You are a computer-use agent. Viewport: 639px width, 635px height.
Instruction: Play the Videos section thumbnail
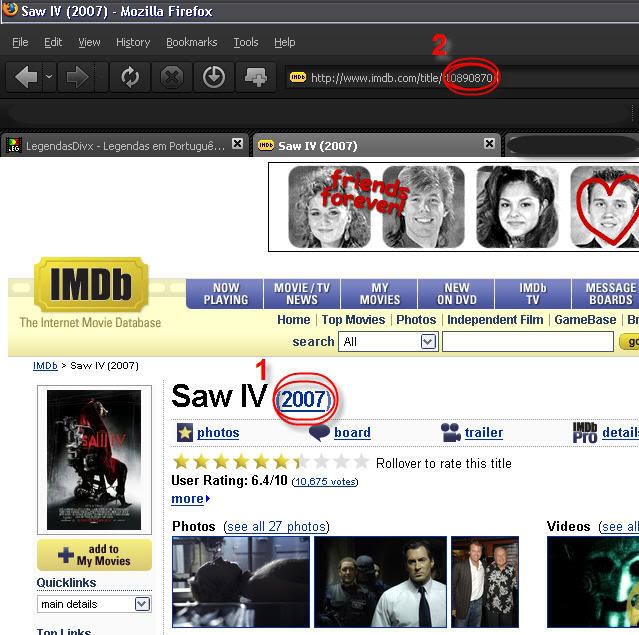[593, 582]
